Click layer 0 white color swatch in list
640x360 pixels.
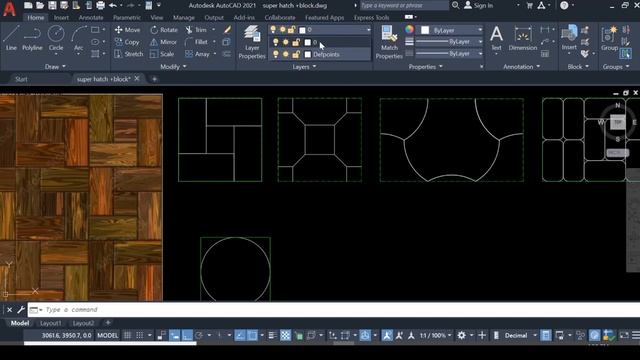click(308, 42)
